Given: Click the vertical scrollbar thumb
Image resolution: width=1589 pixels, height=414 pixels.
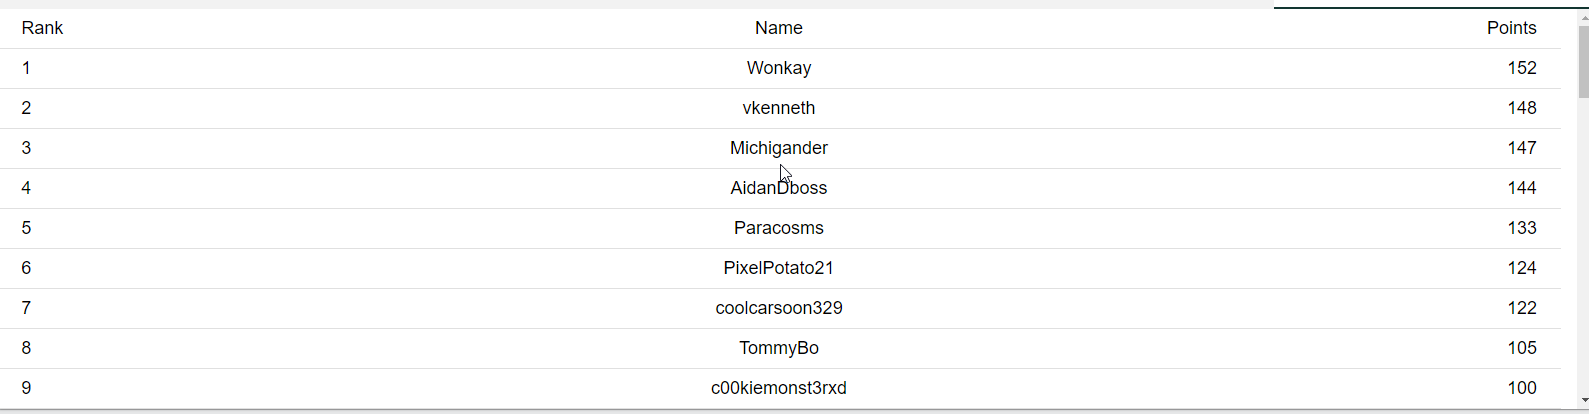Looking at the screenshot, I should point(1583,62).
